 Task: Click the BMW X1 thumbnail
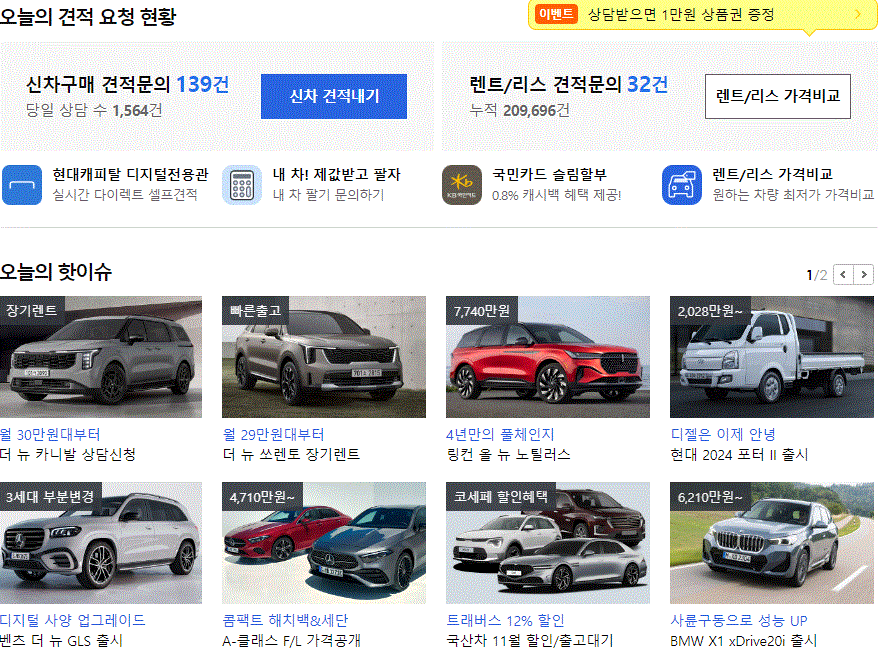(x=772, y=543)
